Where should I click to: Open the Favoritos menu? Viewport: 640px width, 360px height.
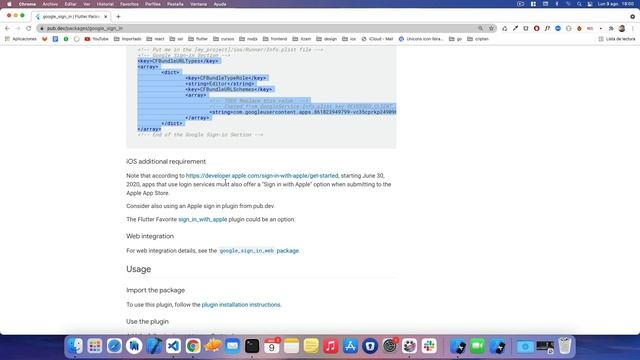(x=129, y=4)
